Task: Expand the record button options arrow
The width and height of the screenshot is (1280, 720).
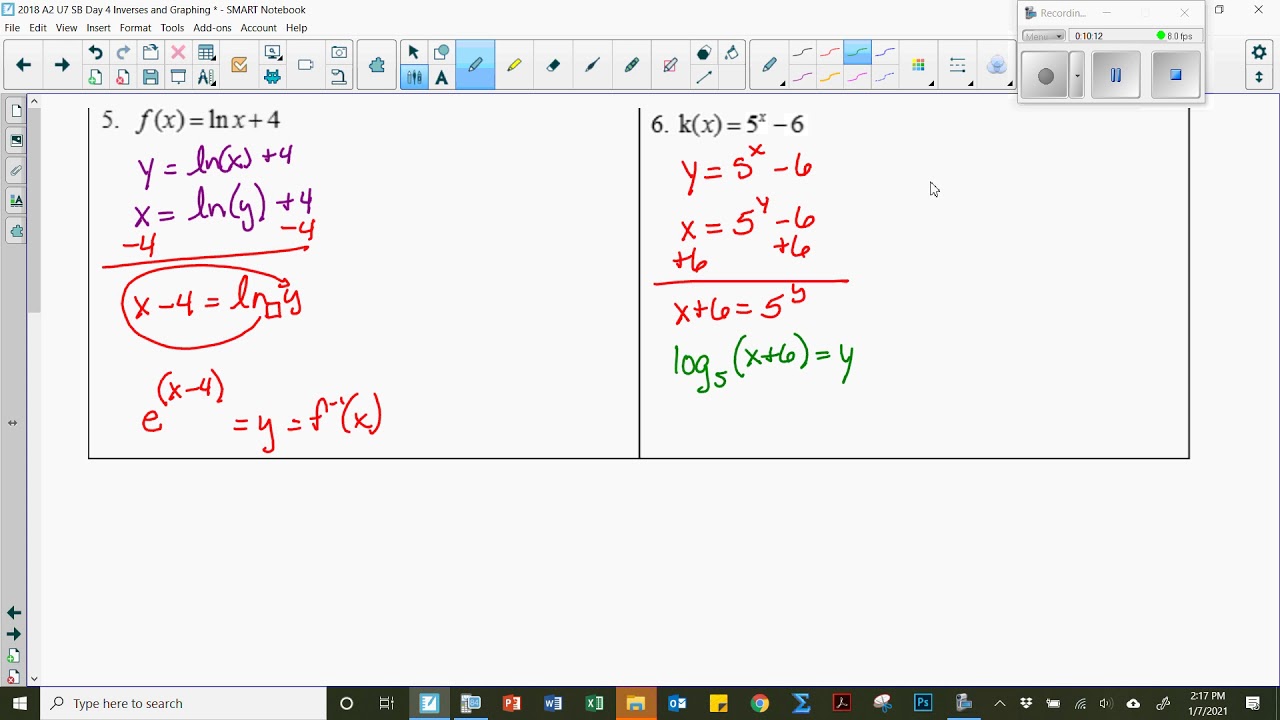Action: (1077, 76)
